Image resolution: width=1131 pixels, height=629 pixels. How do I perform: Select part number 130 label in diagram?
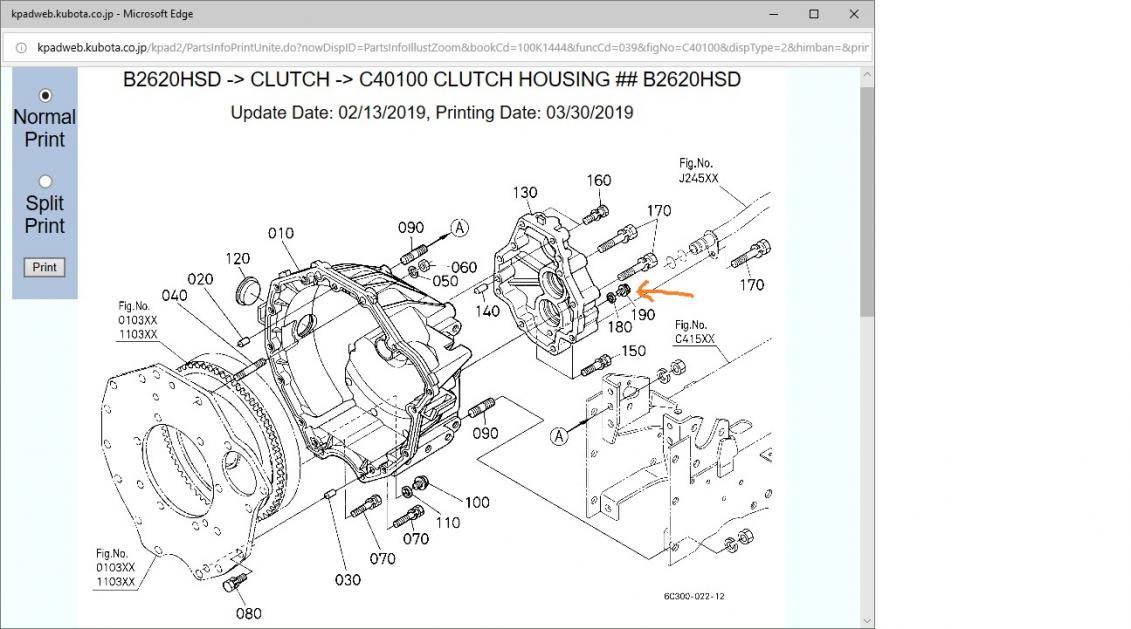pyautogui.click(x=524, y=192)
